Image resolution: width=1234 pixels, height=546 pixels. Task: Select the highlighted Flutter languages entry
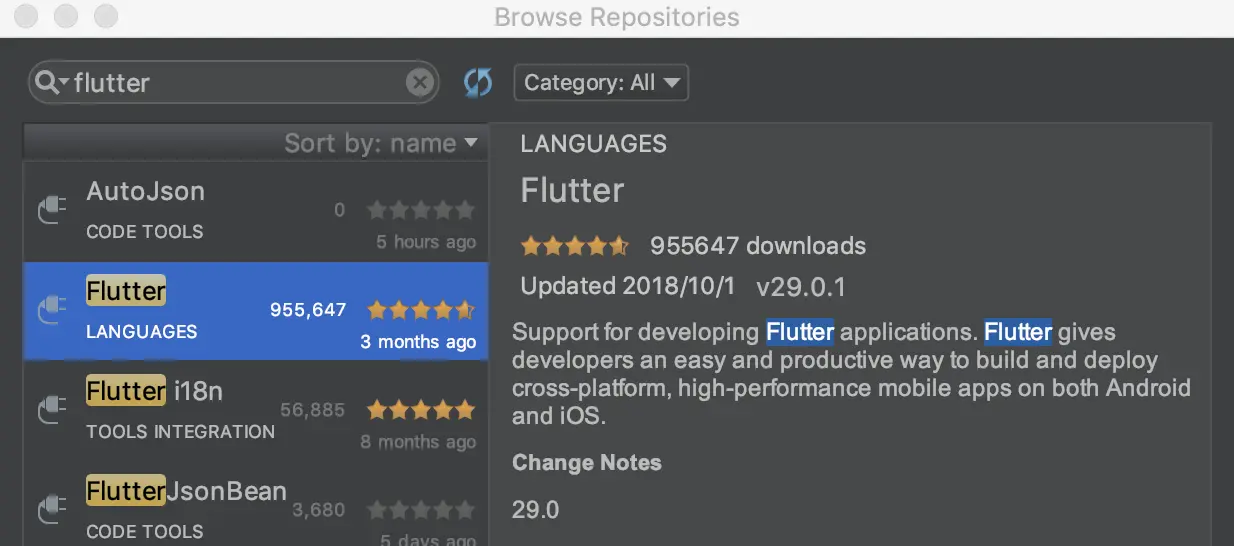[x=256, y=311]
